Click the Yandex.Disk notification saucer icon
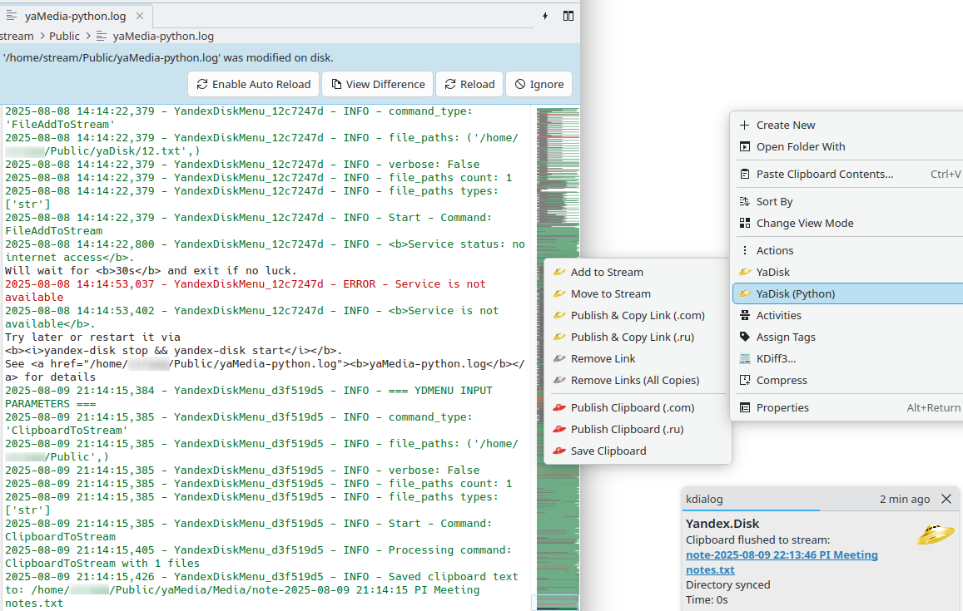This screenshot has width=963, height=611. pyautogui.click(x=935, y=534)
